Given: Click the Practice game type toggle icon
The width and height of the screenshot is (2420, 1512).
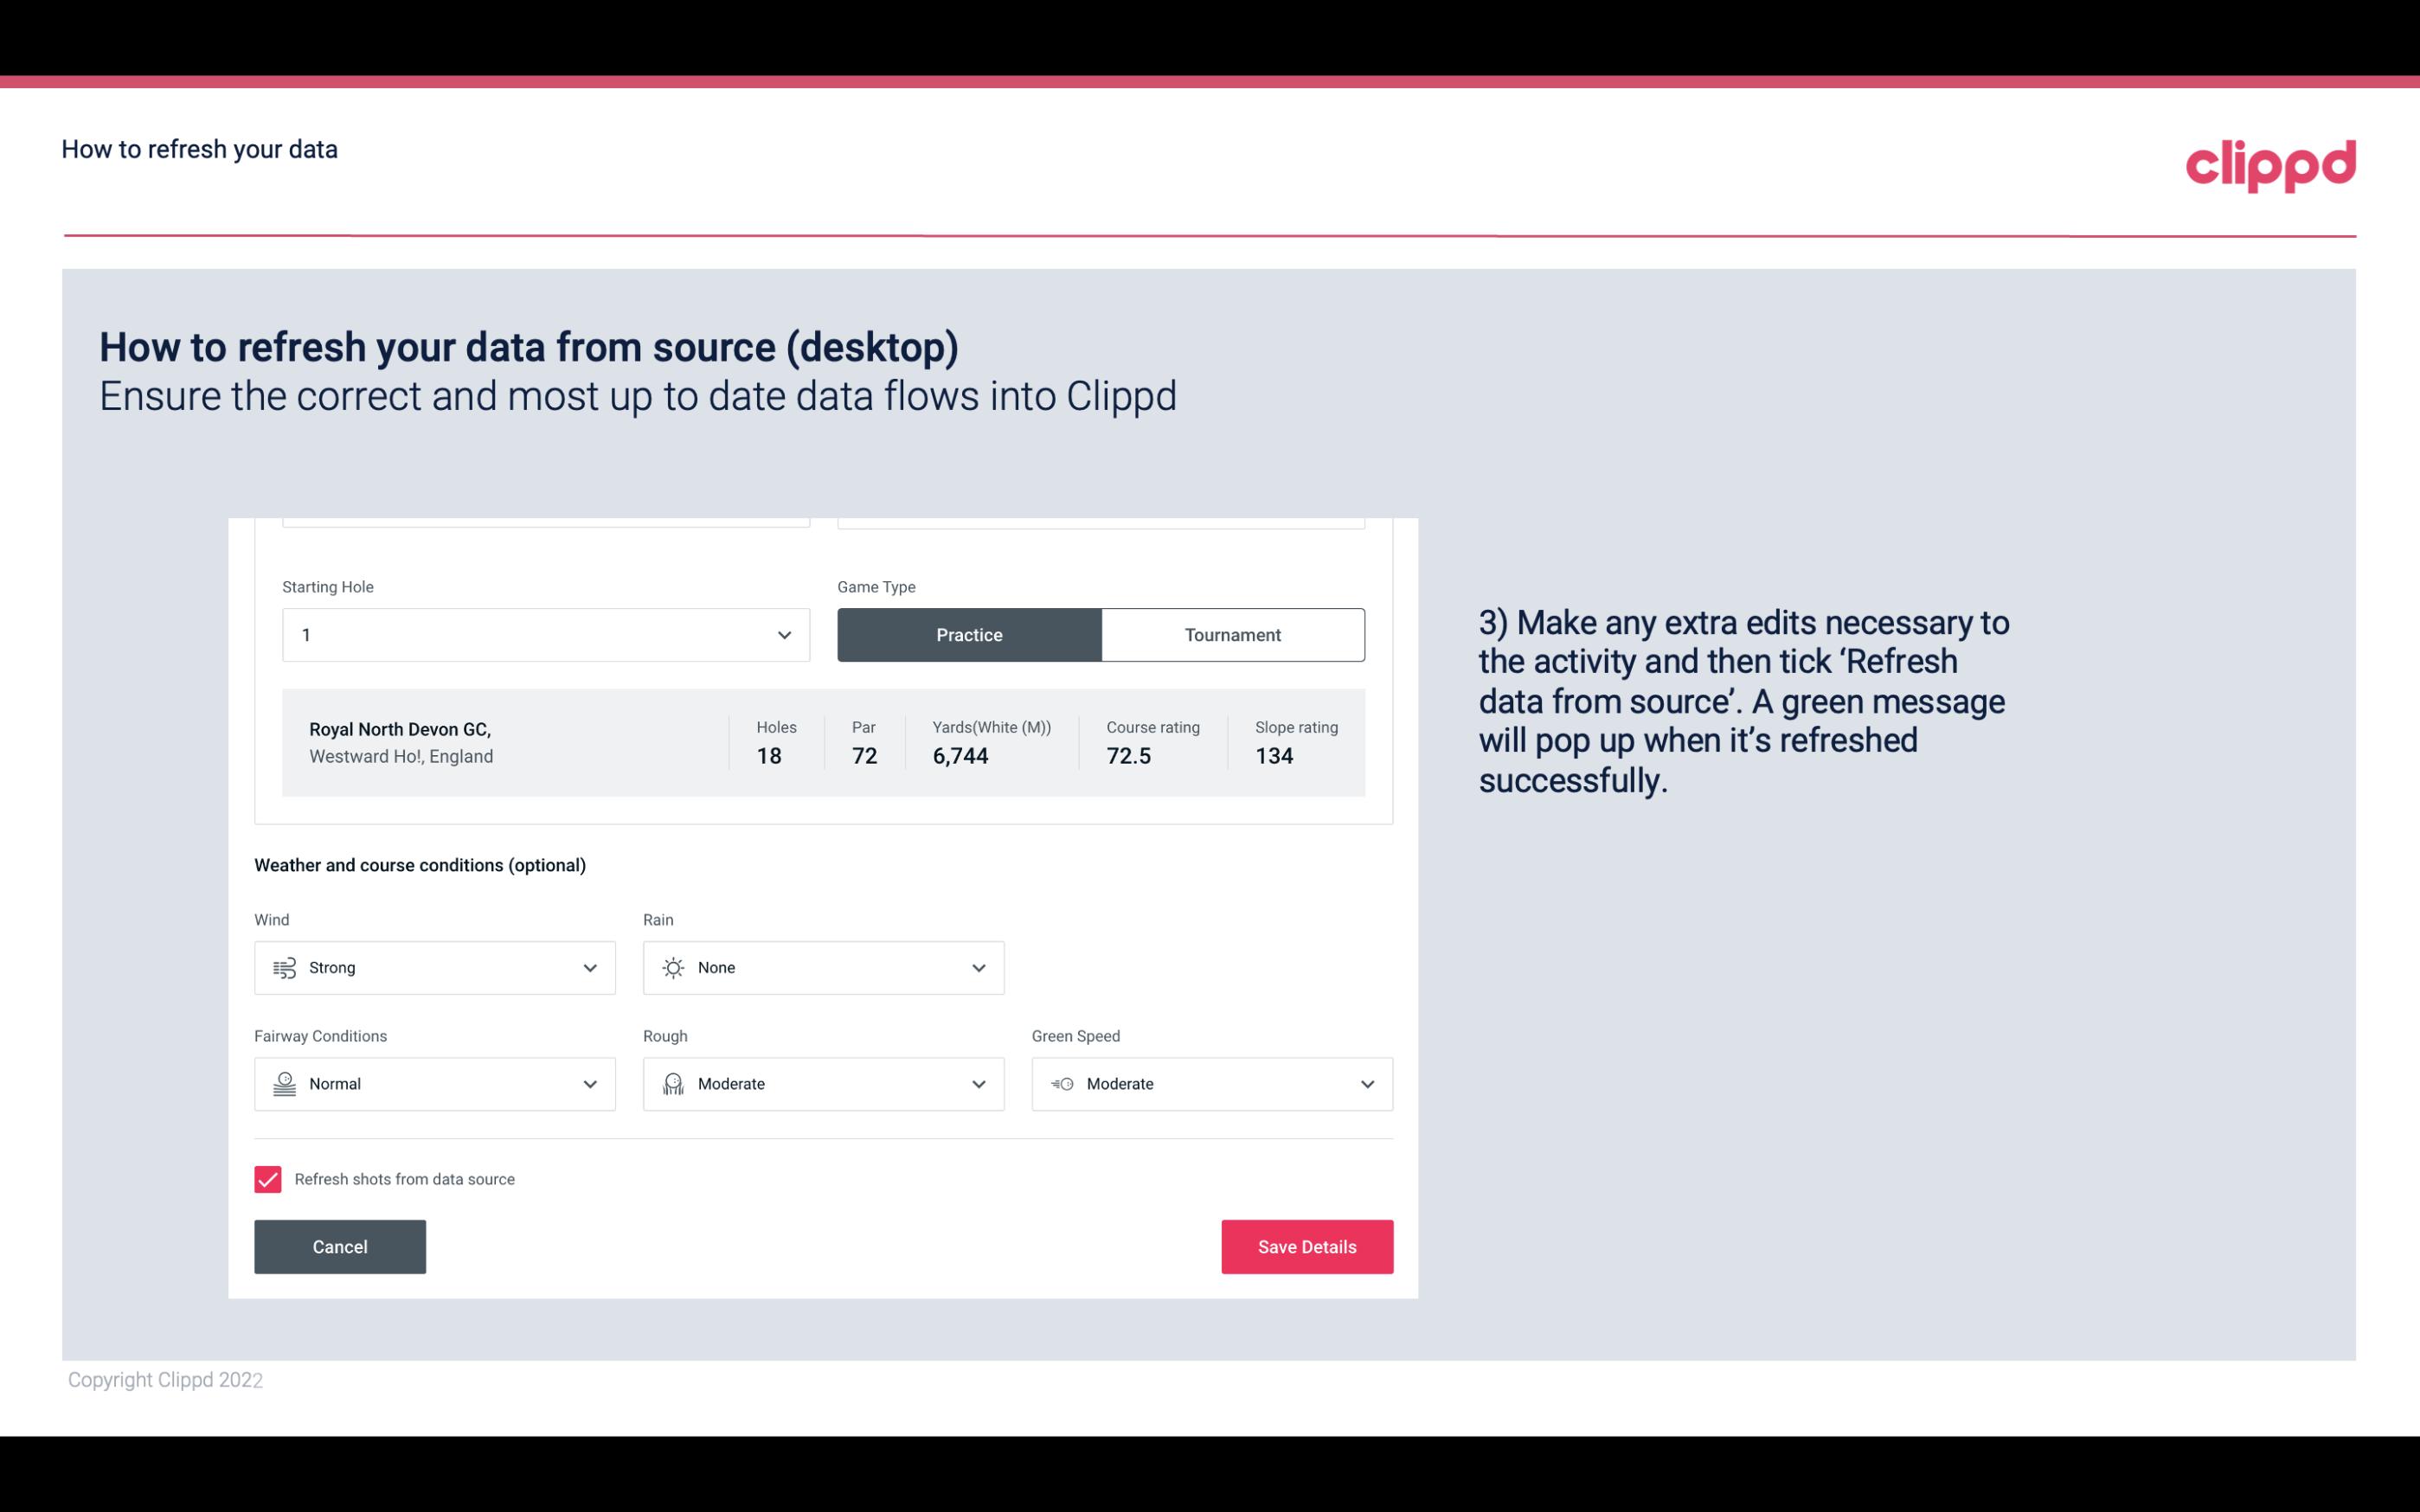Looking at the screenshot, I should point(969,632).
